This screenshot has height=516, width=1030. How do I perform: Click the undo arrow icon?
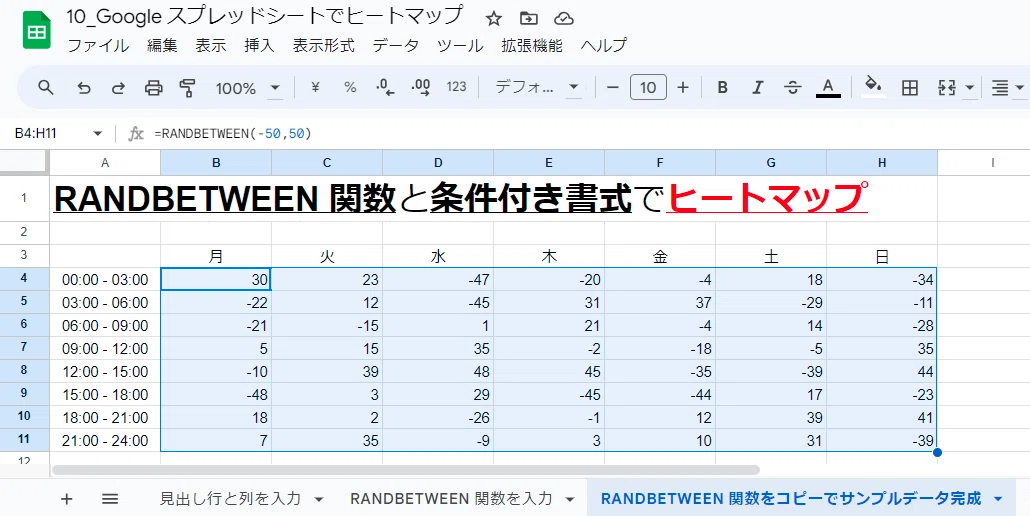point(83,87)
